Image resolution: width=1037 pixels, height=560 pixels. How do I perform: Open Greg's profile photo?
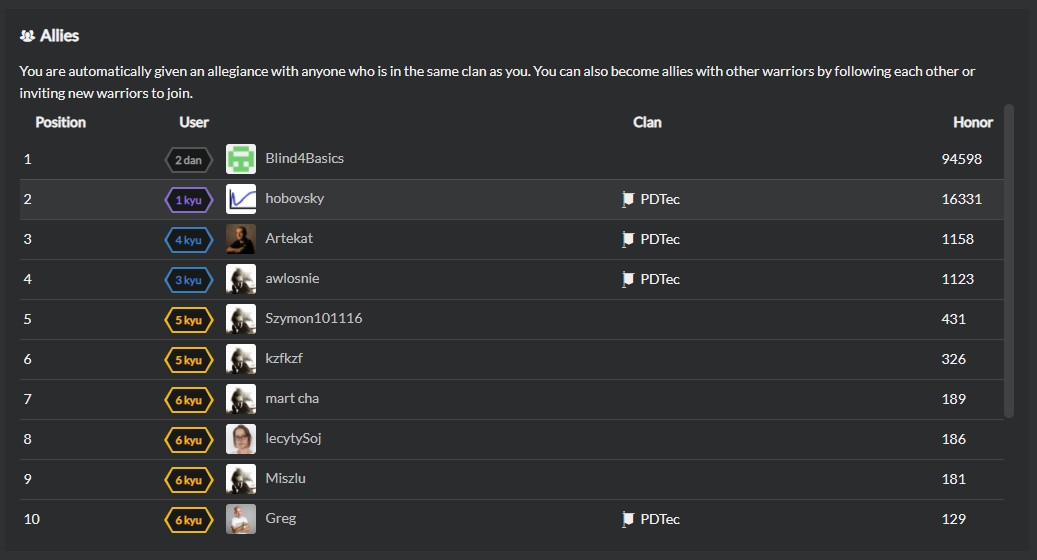click(241, 519)
